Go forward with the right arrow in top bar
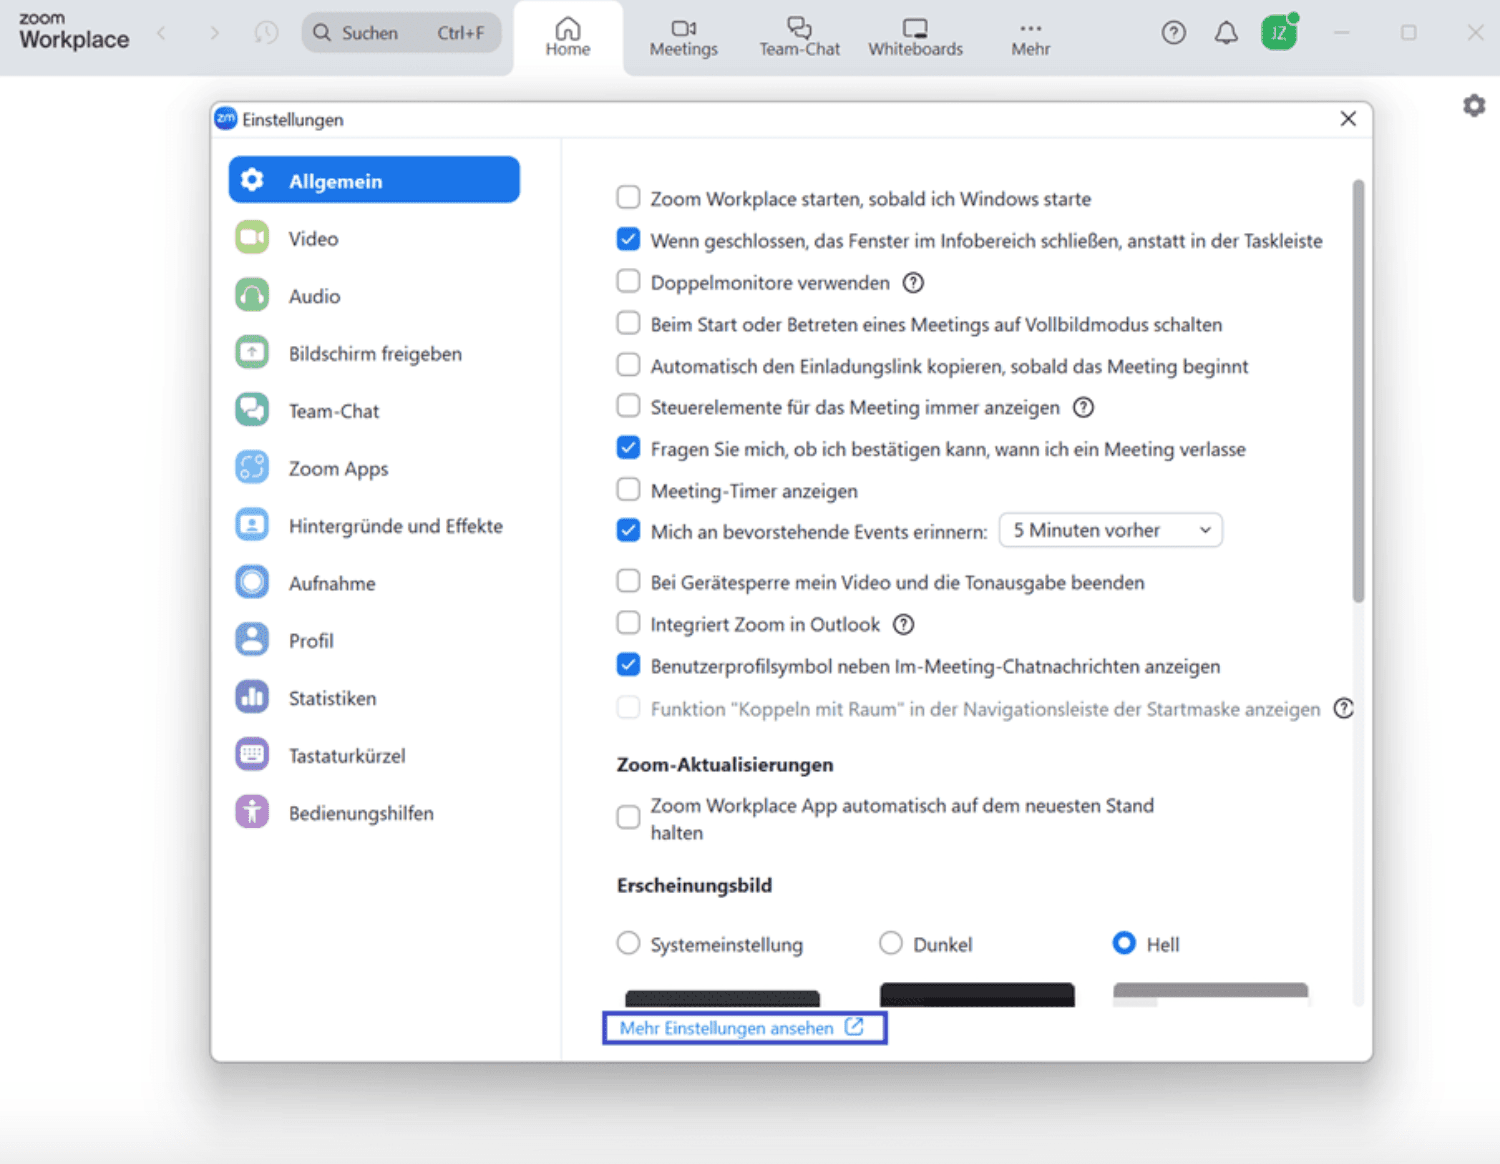This screenshot has height=1164, width=1500. pos(214,33)
